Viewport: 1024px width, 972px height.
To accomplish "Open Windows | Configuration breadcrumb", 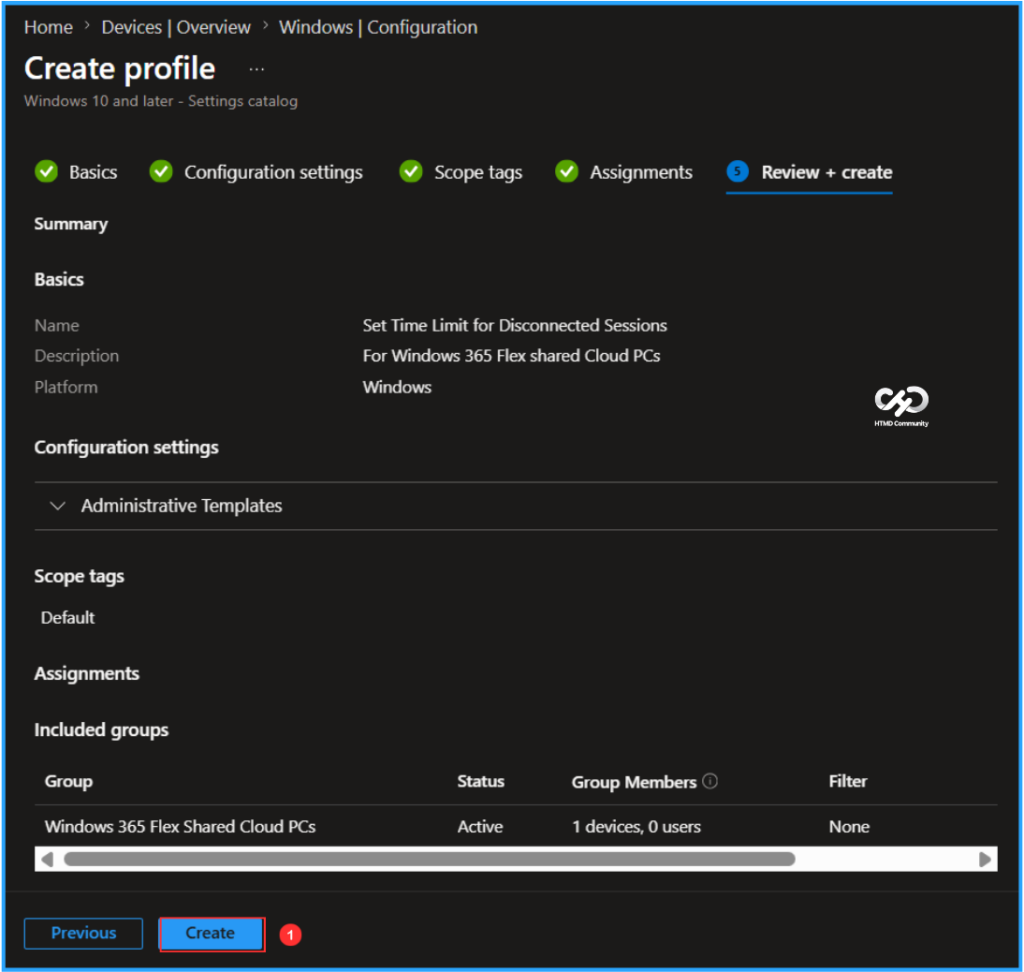I will coord(378,27).
